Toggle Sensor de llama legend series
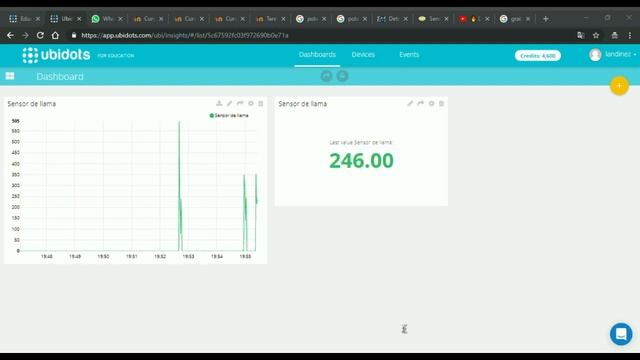 pos(229,116)
